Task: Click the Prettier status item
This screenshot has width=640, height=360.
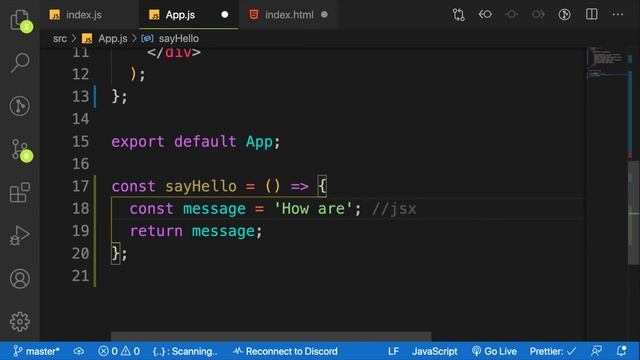Action: (x=553, y=351)
